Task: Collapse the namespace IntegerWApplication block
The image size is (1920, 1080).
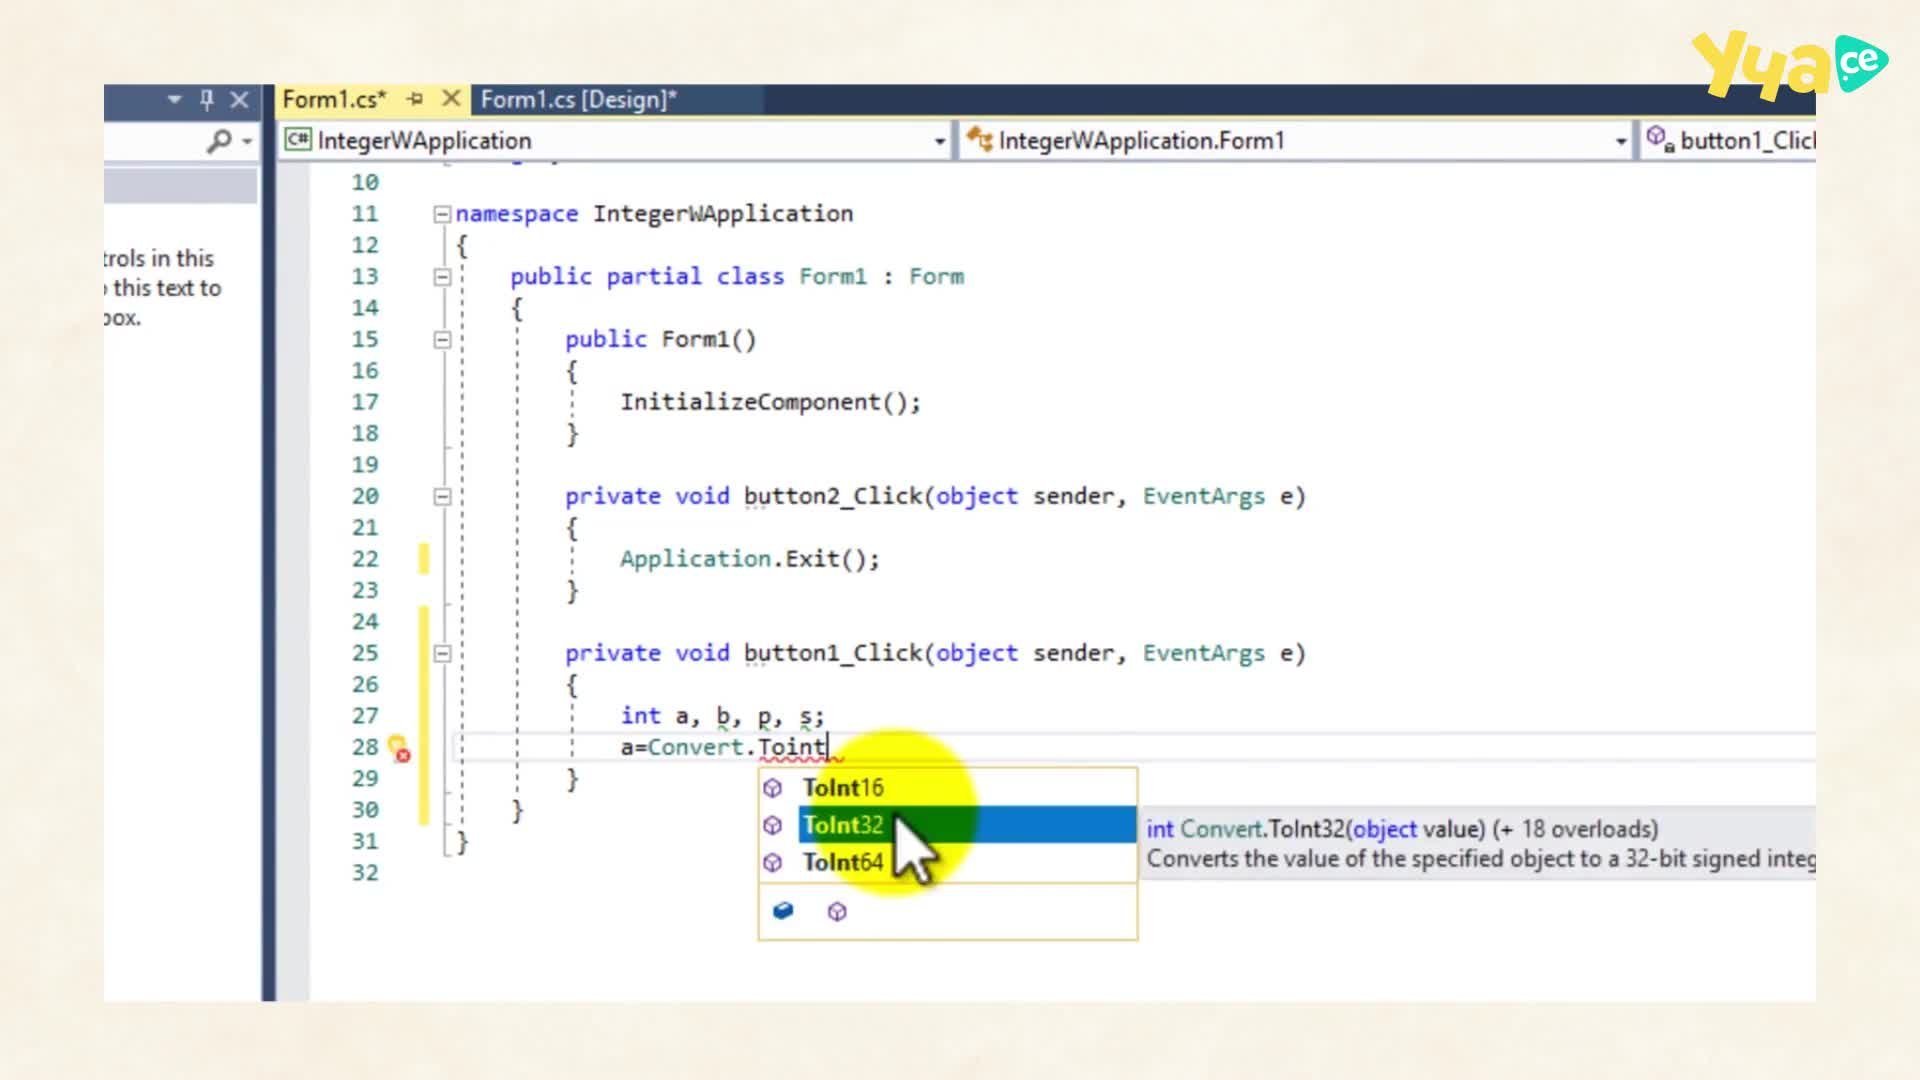Action: [442, 214]
